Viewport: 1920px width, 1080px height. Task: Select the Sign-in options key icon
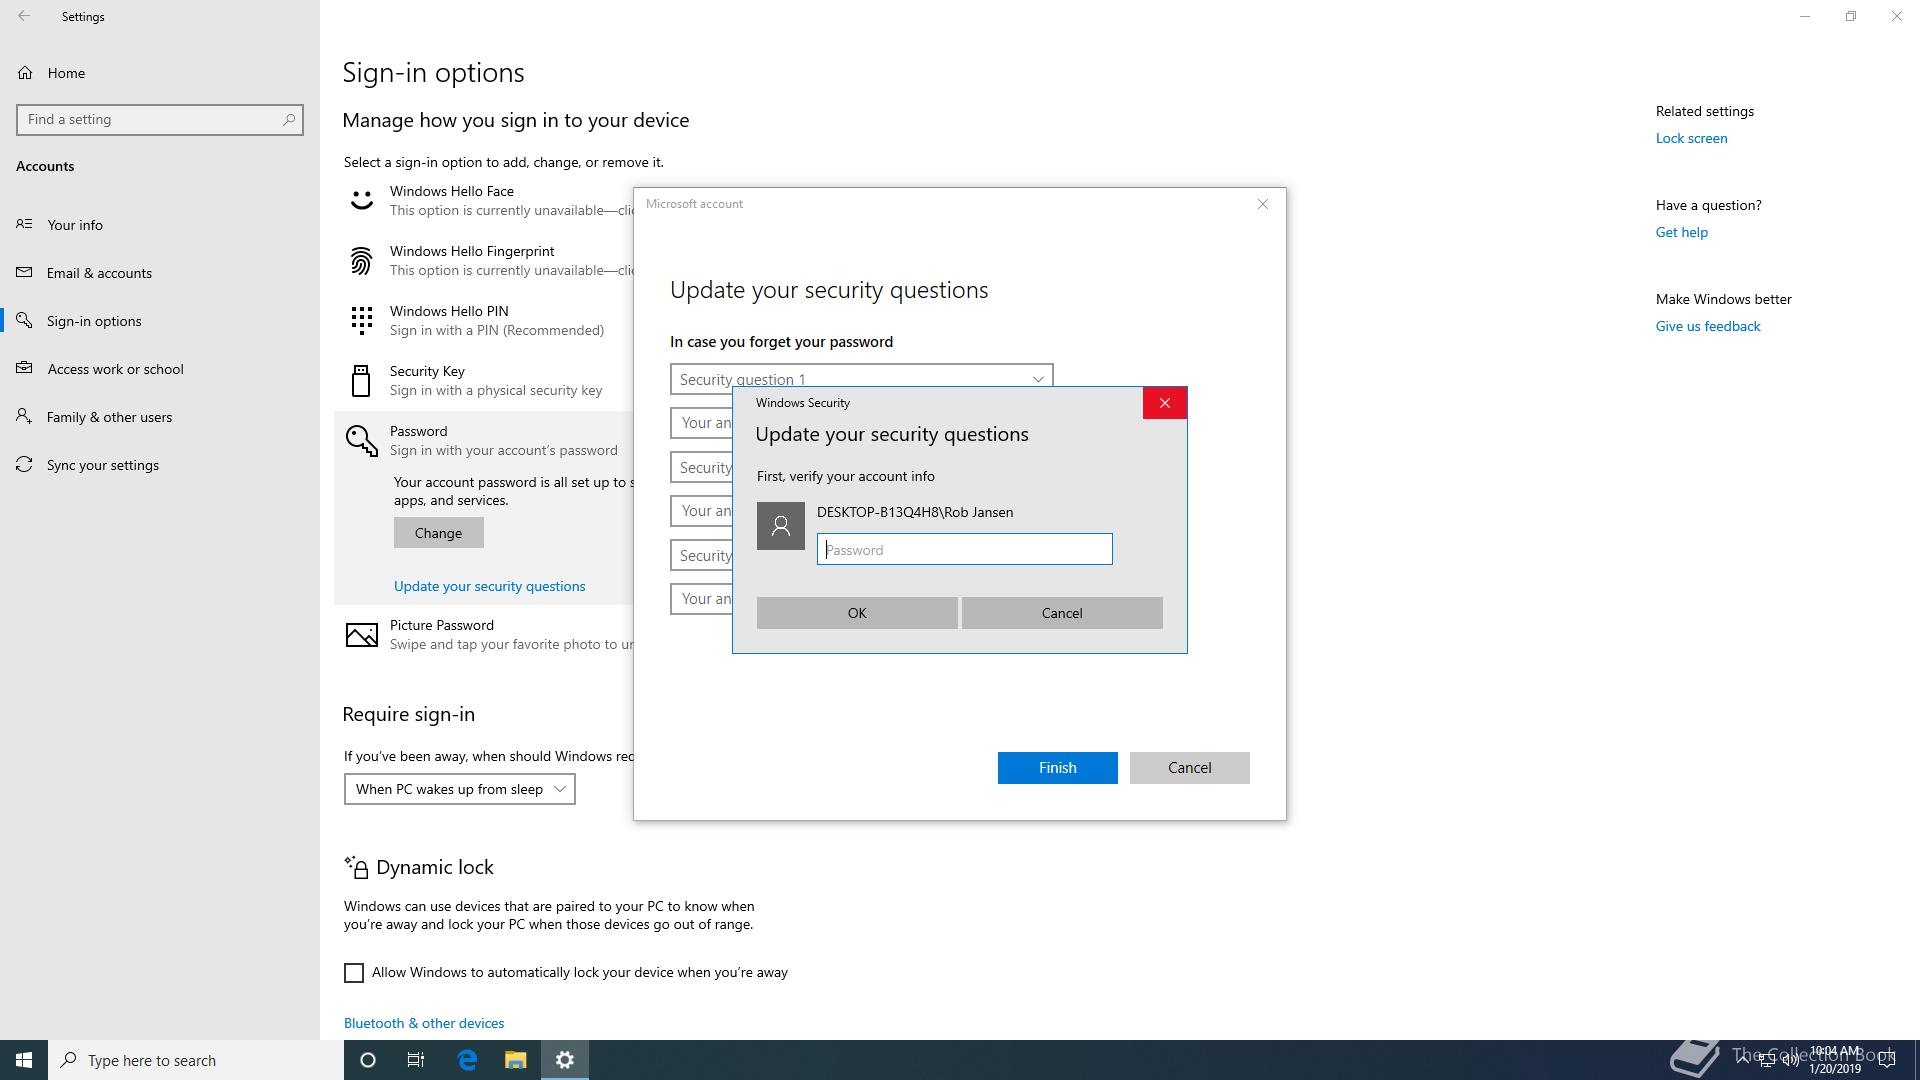pyautogui.click(x=24, y=320)
